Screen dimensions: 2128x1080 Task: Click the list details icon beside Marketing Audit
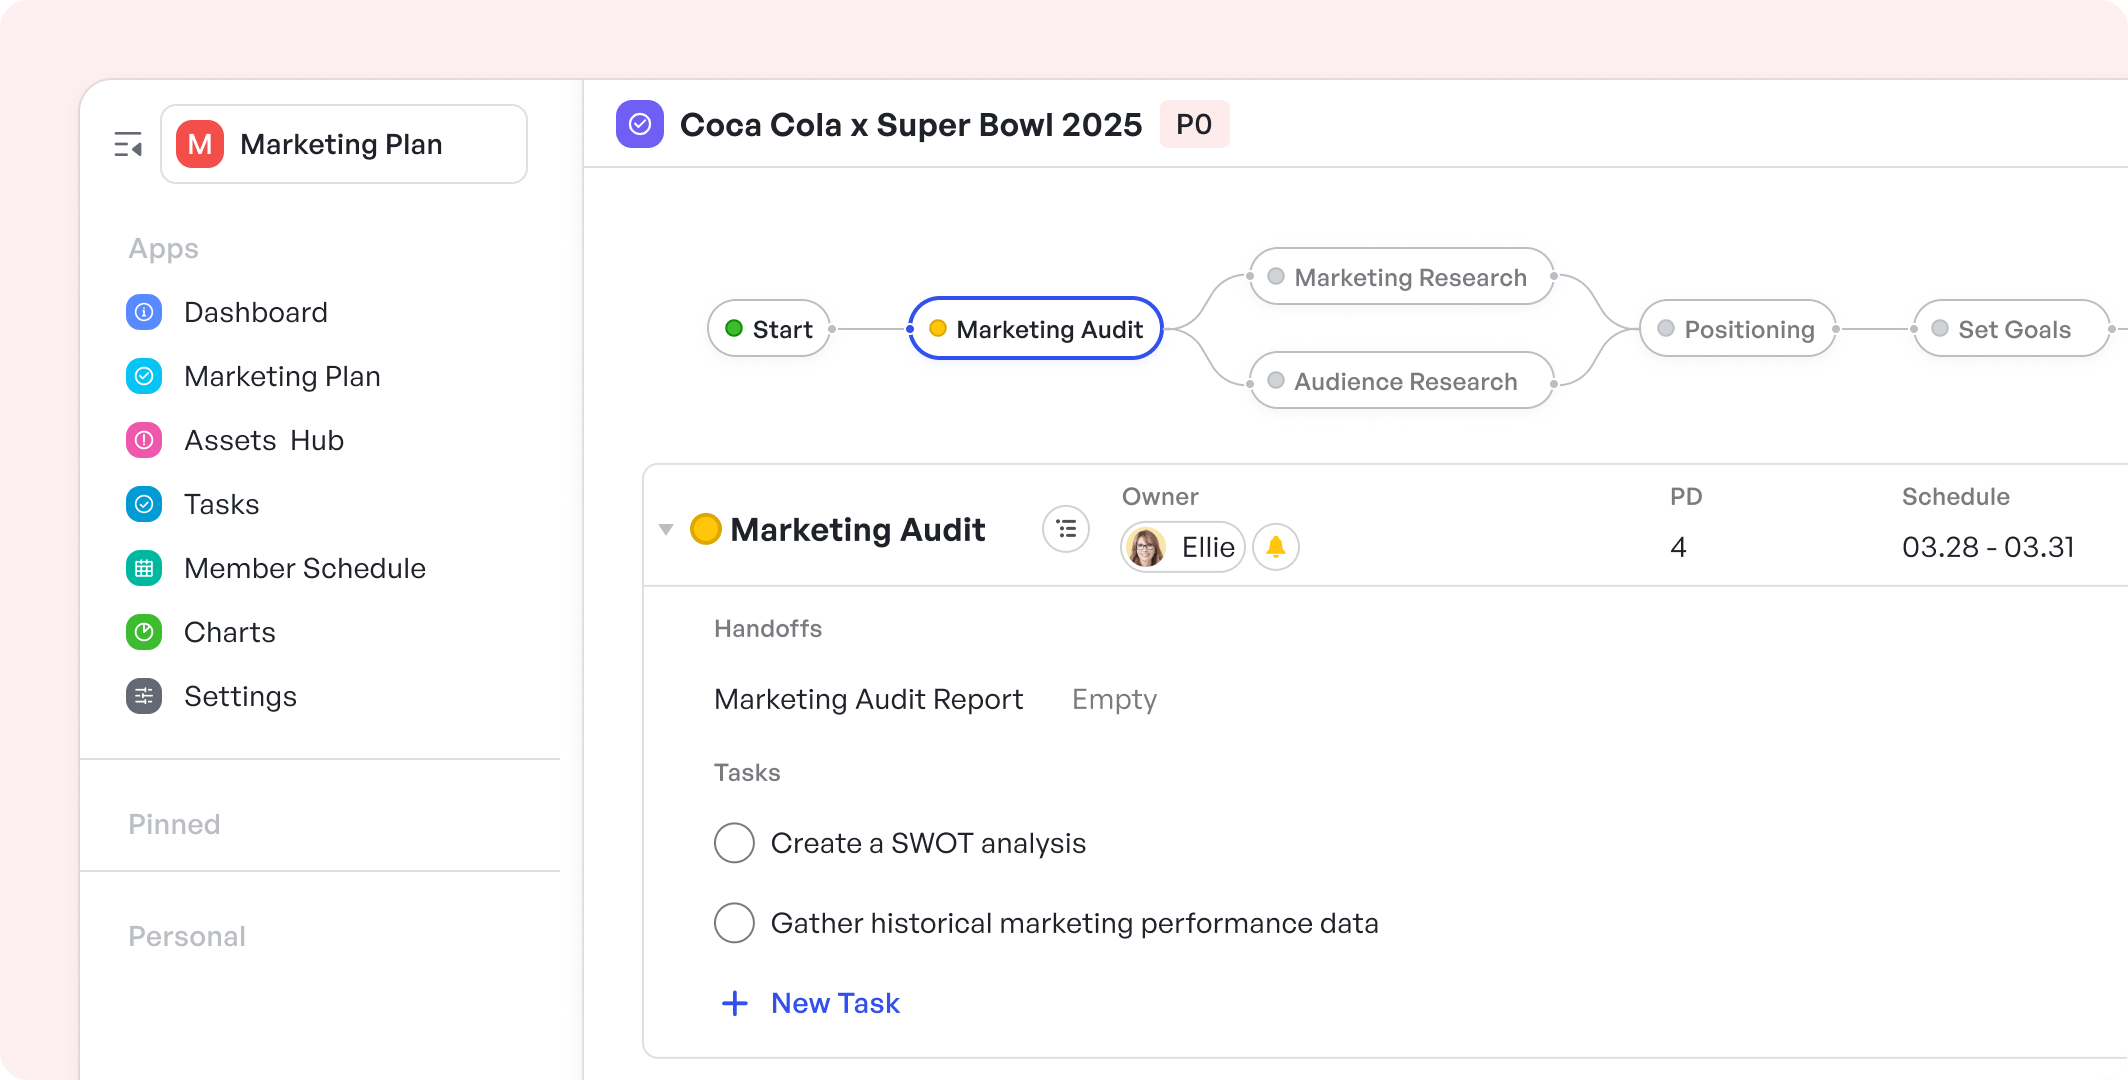(1066, 529)
